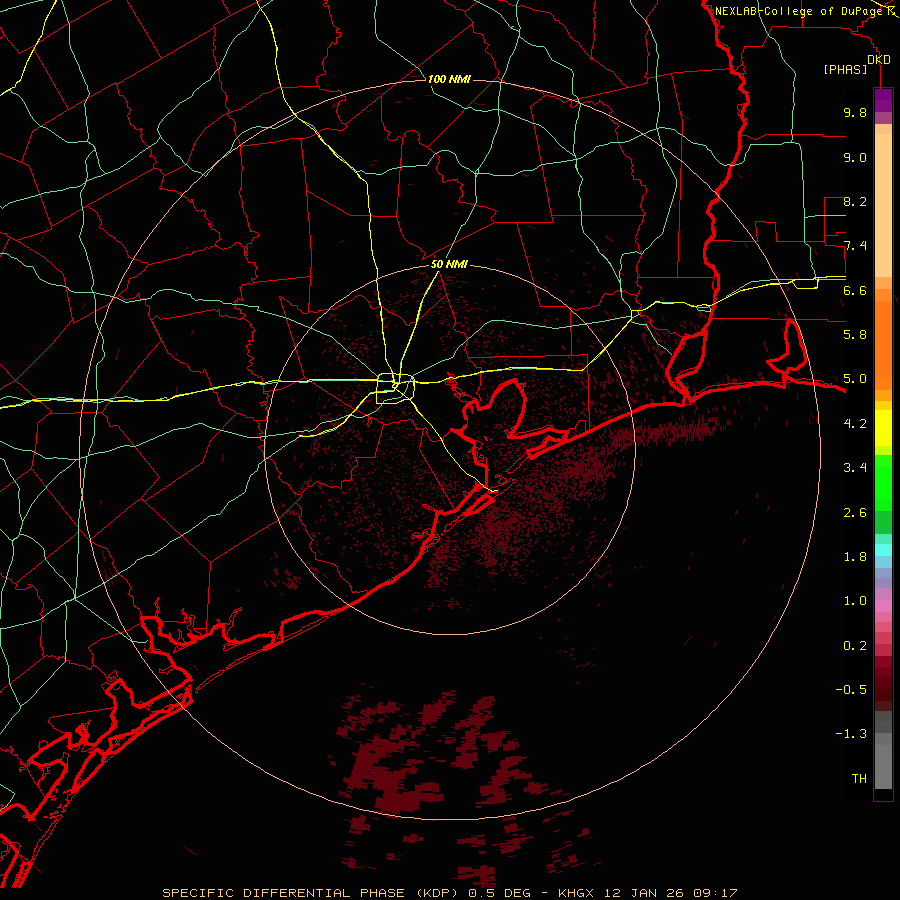The image size is (900, 900).
Task: Click the purple swatch atop the color bar
Action: pos(883,100)
